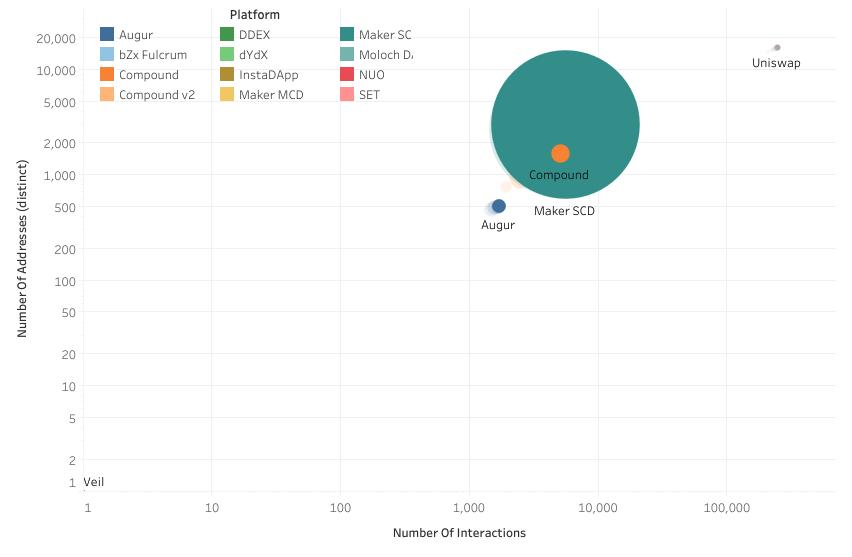Select the Moloch legend color swatch
The image size is (852, 557).
(x=347, y=55)
